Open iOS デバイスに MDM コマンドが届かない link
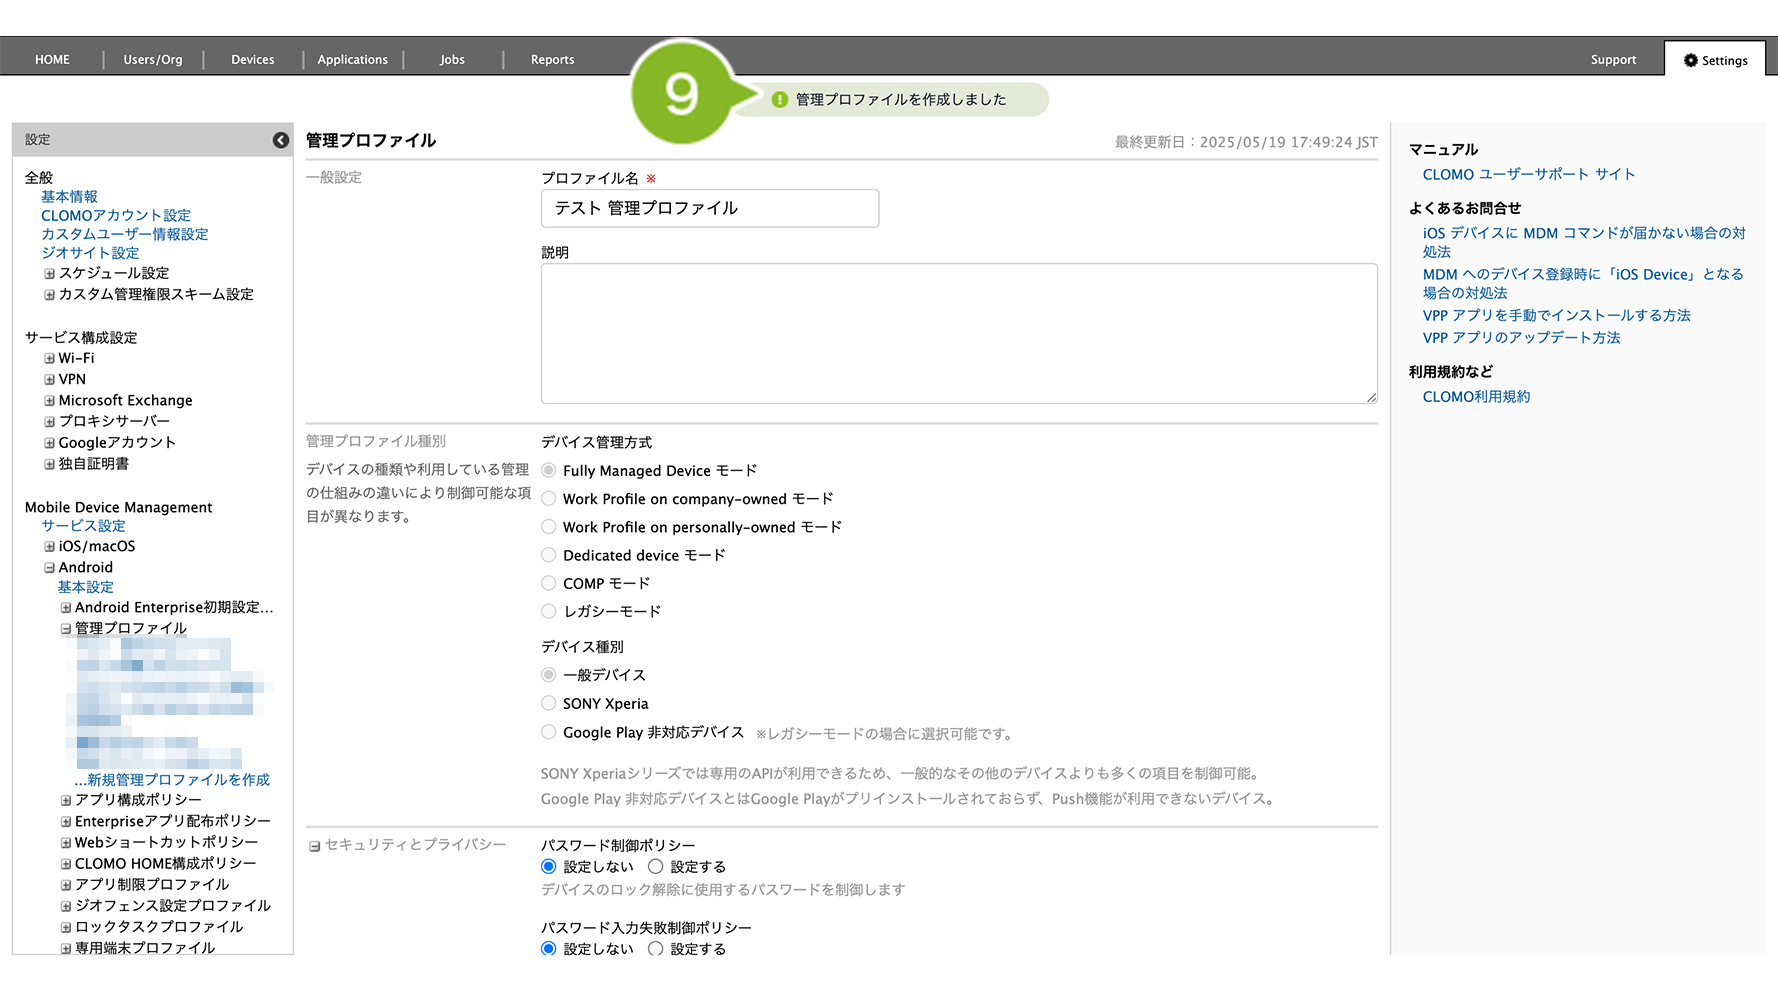 [1584, 242]
